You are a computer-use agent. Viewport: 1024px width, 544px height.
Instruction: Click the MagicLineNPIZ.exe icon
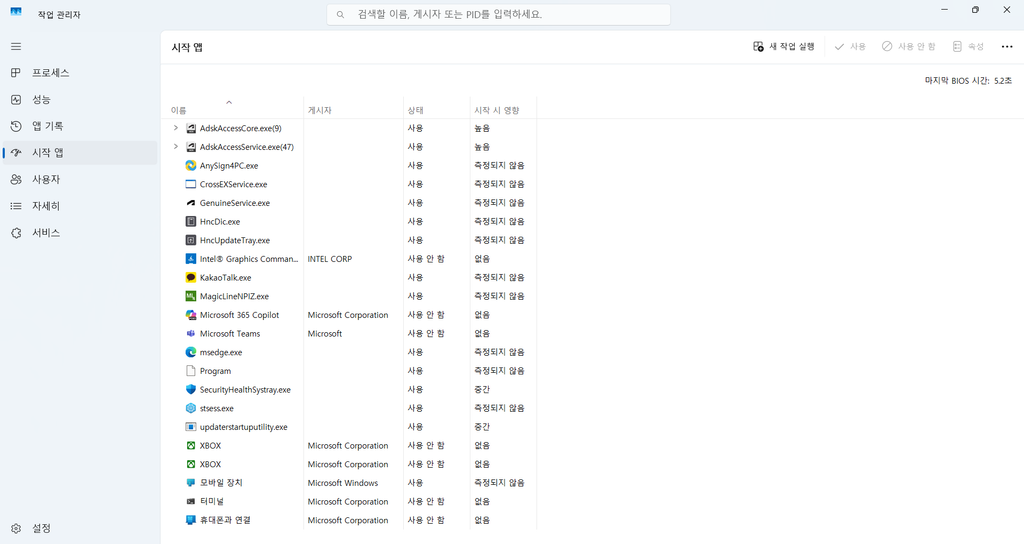[x=191, y=296]
